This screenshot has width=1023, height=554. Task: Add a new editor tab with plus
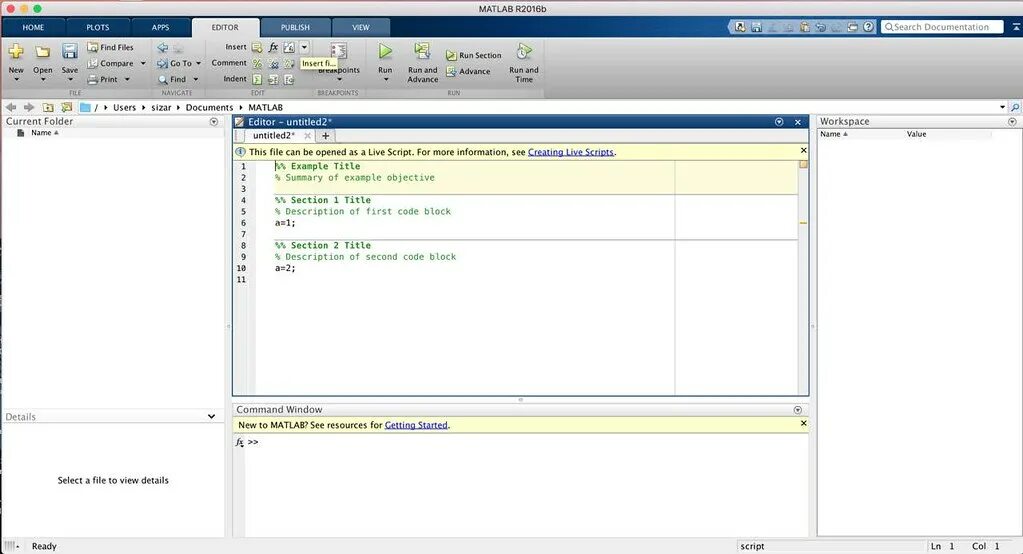click(326, 136)
